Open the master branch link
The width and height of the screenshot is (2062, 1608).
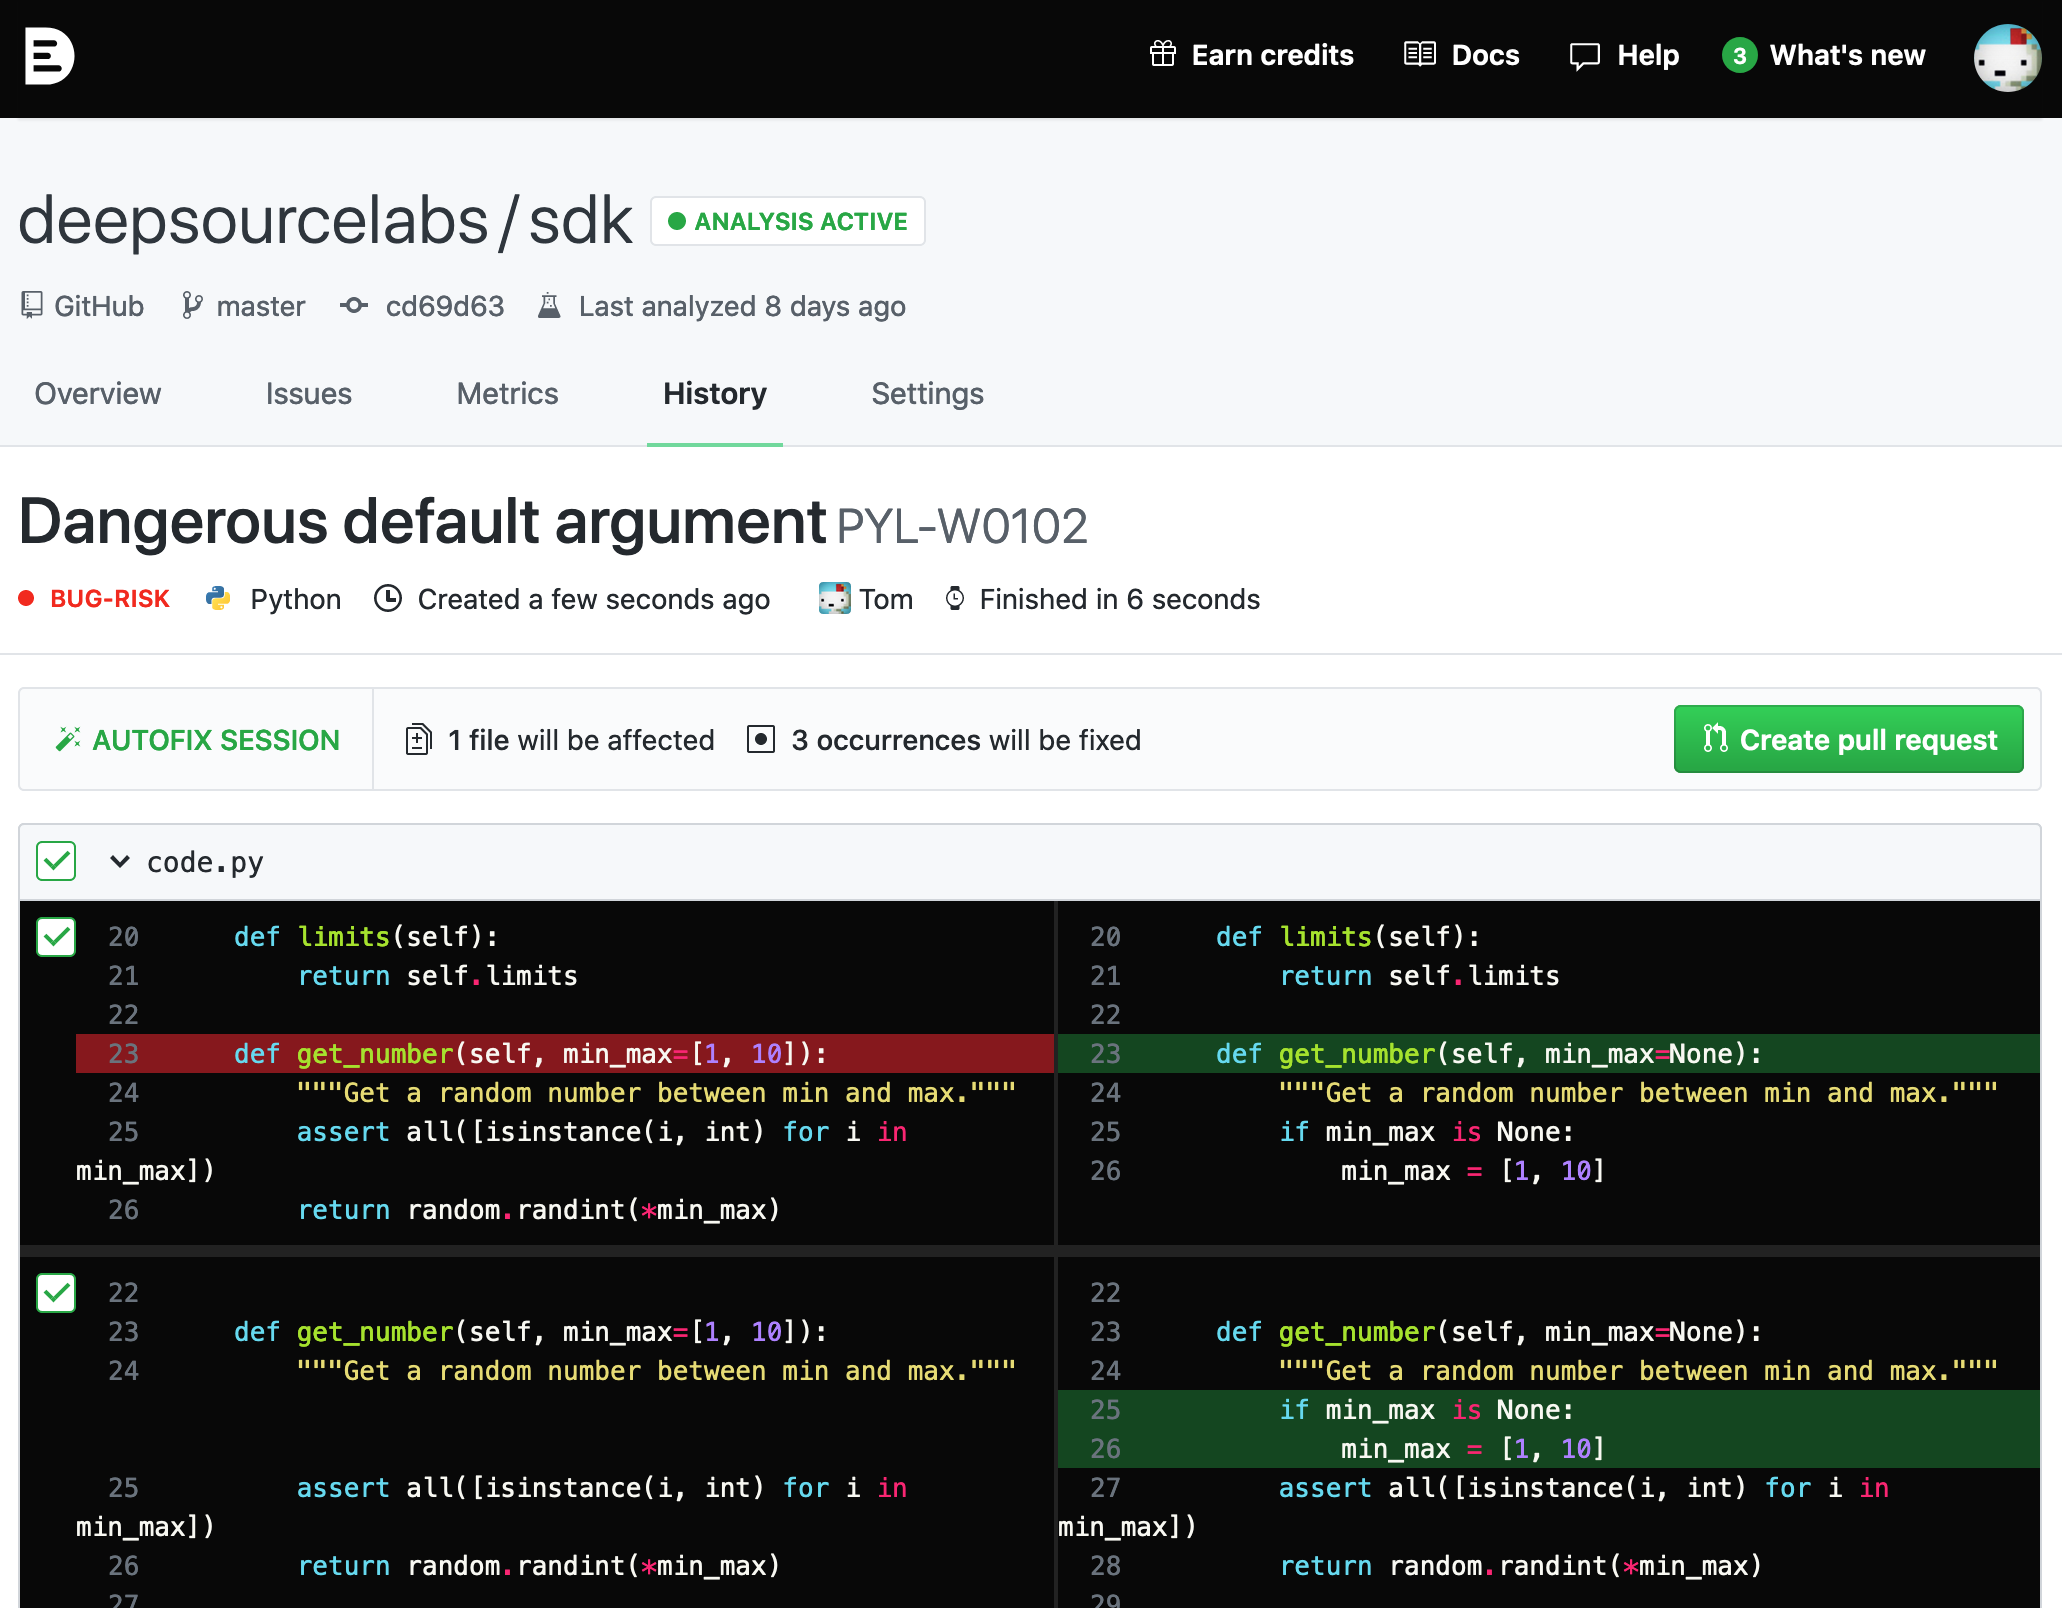point(260,306)
